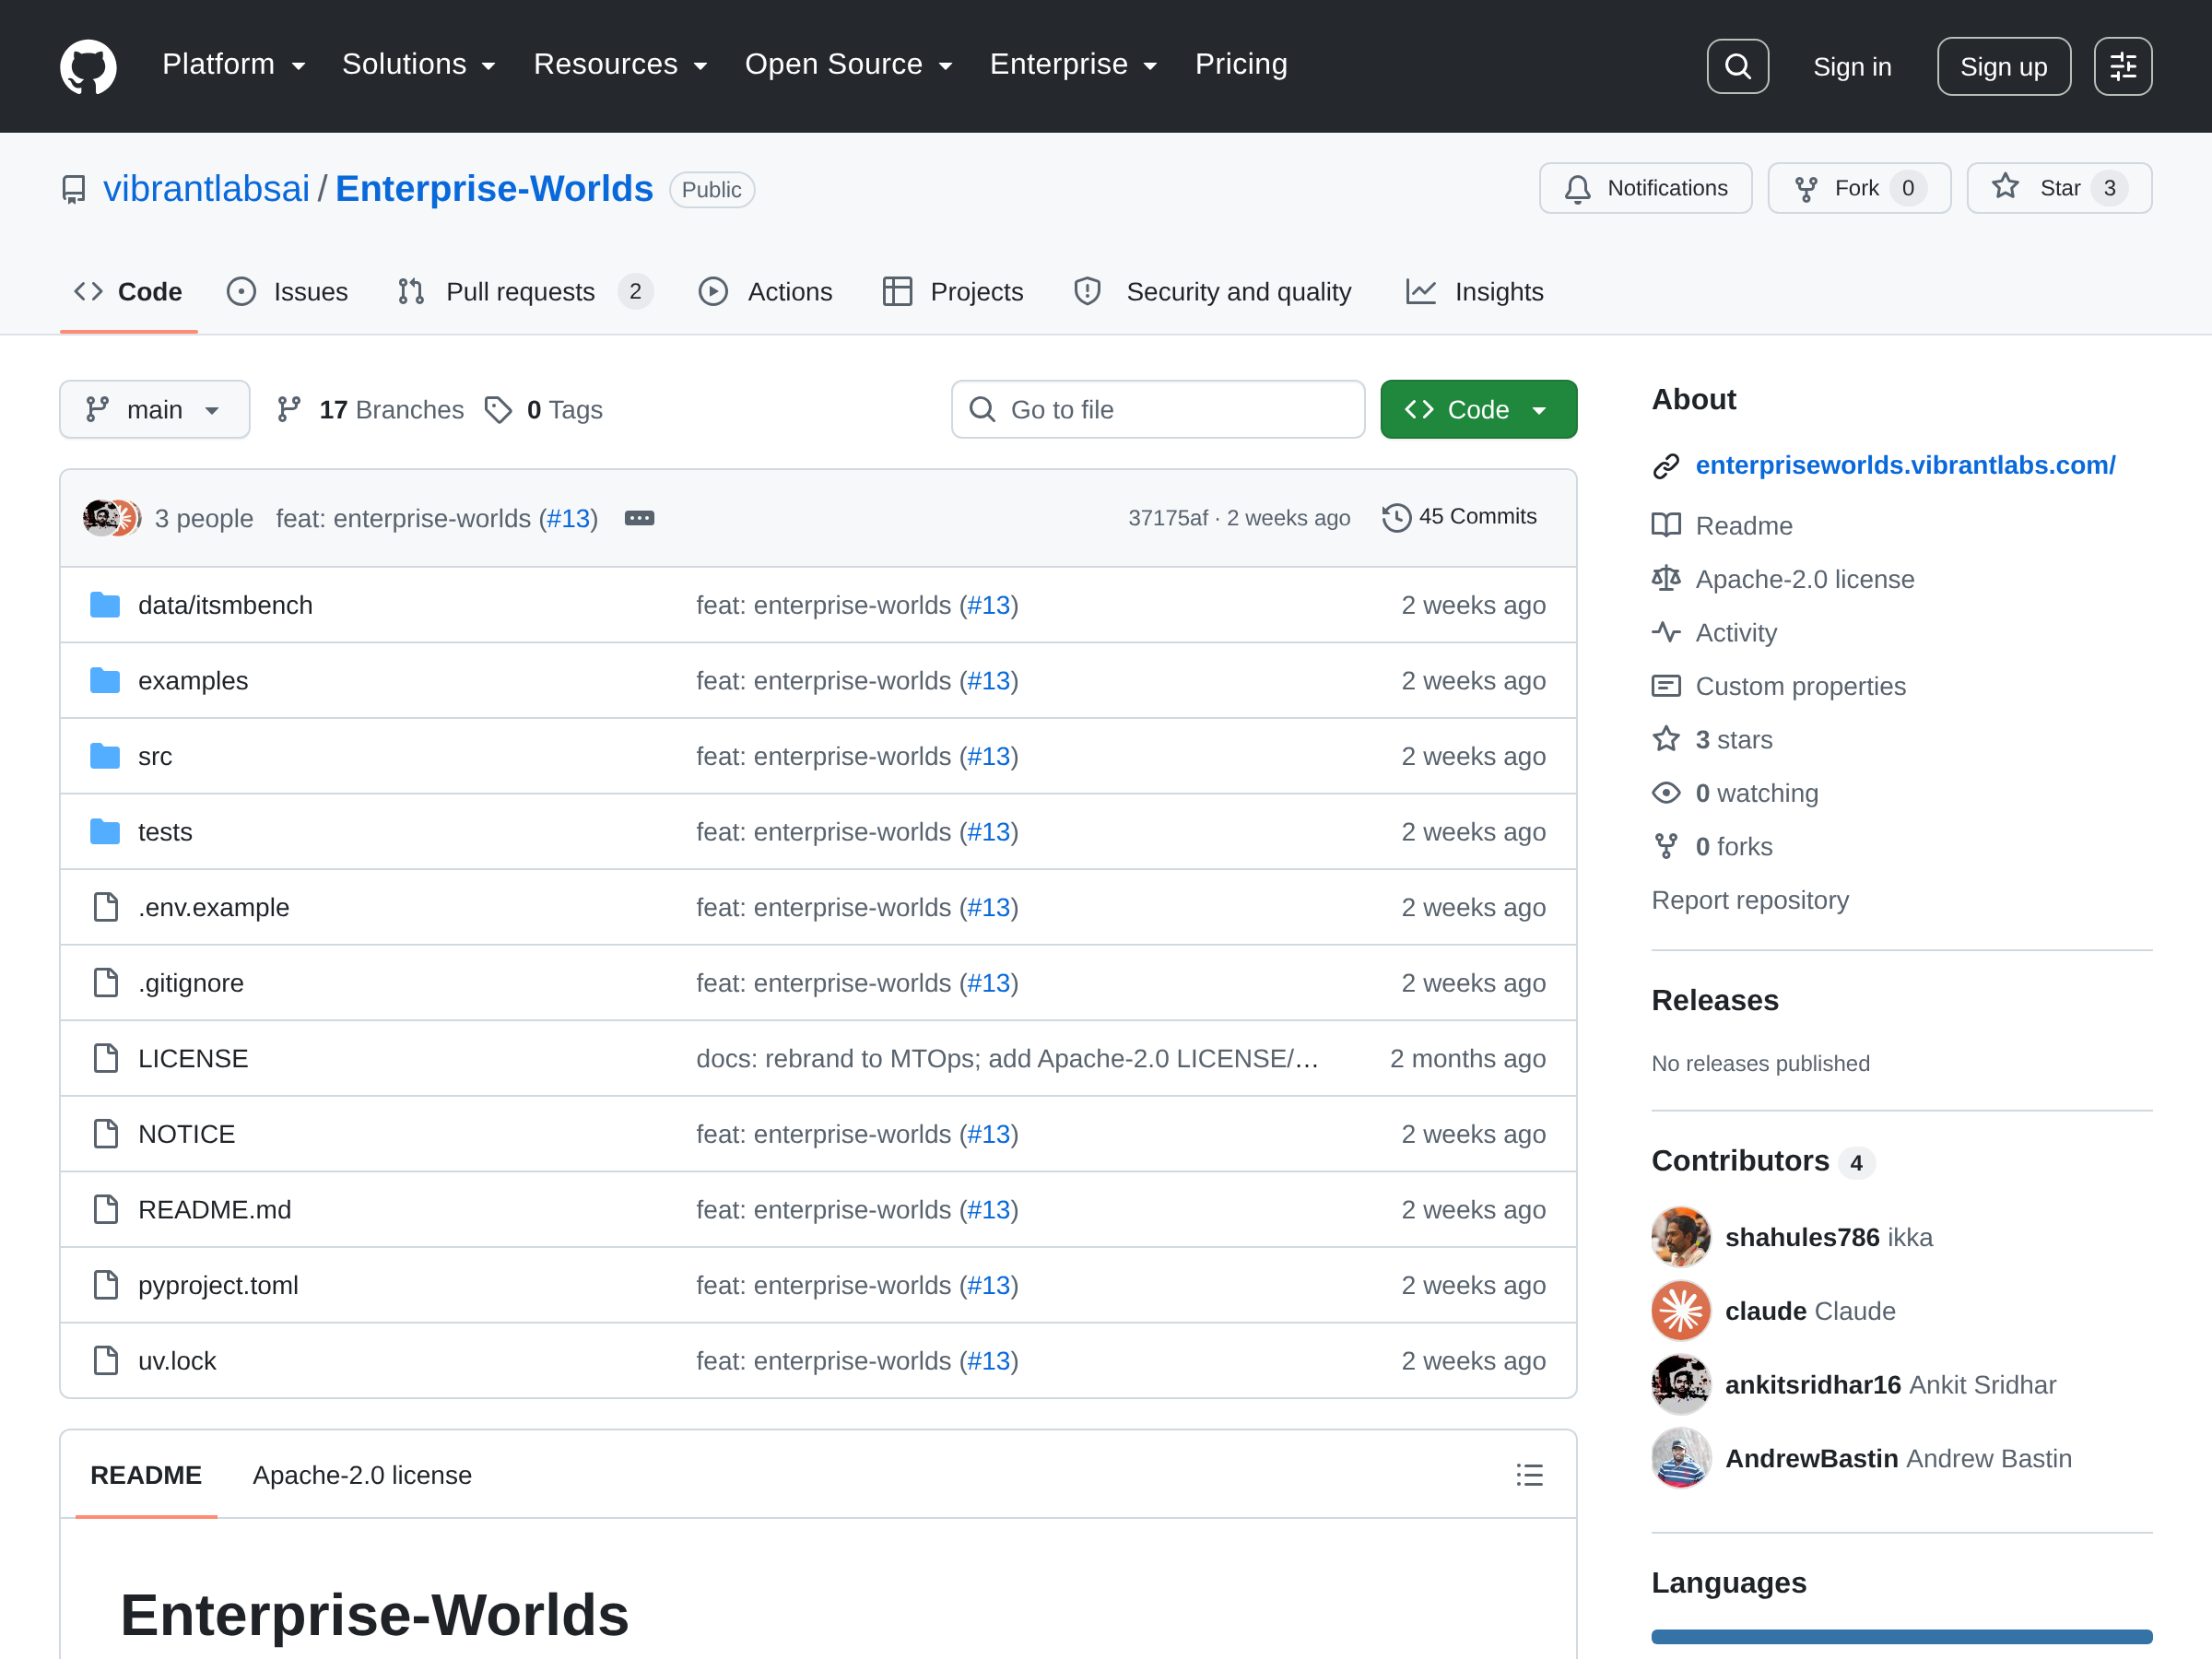2212x1659 pixels.
Task: Open the src folder
Action: 155,757
